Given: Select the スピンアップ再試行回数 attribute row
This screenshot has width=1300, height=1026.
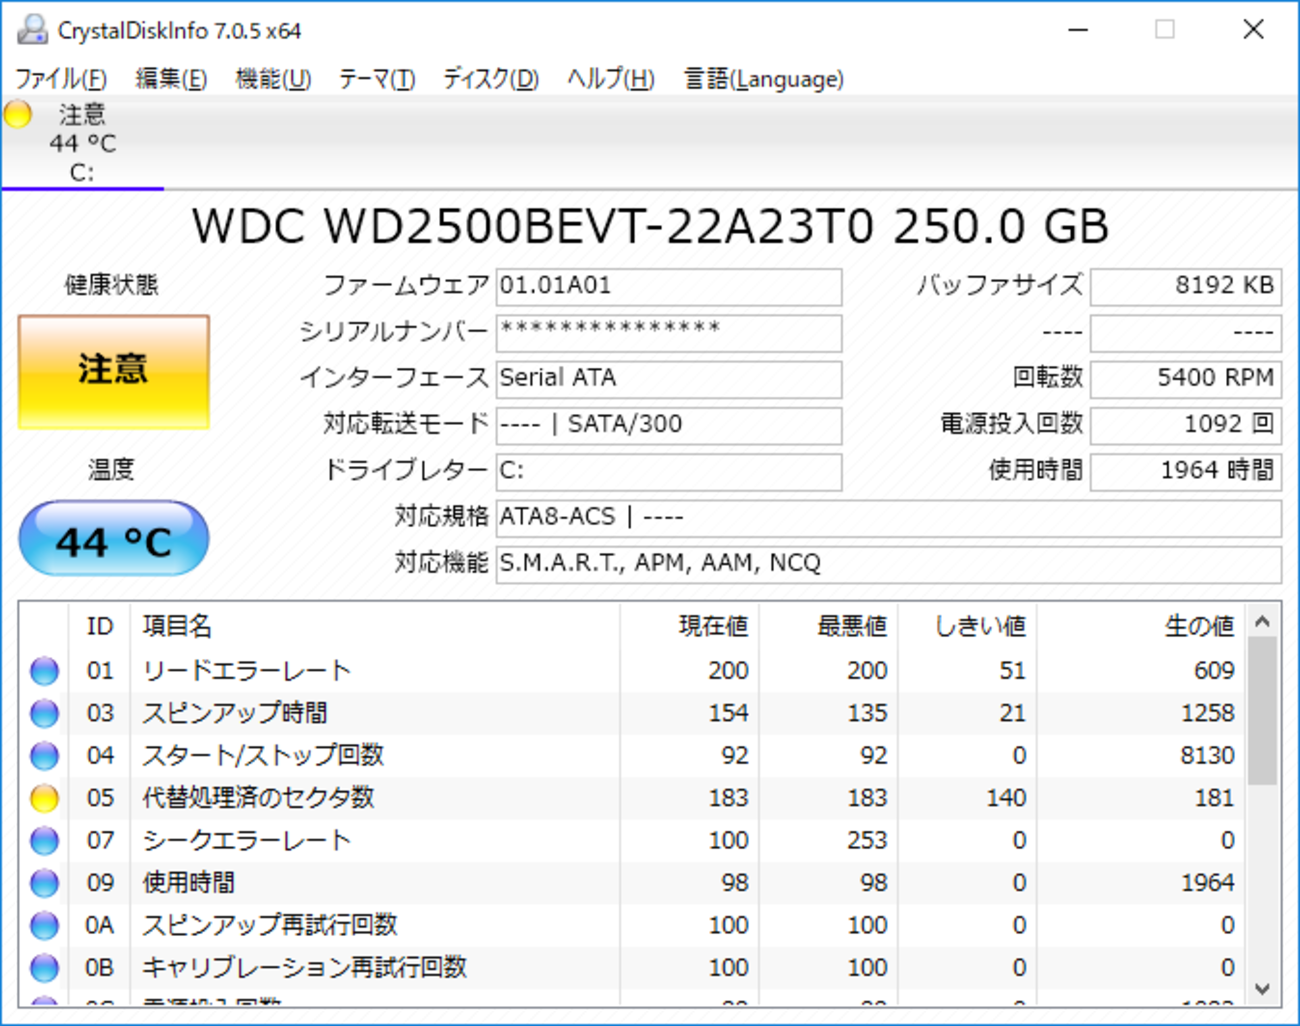Looking at the screenshot, I should [x=633, y=926].
